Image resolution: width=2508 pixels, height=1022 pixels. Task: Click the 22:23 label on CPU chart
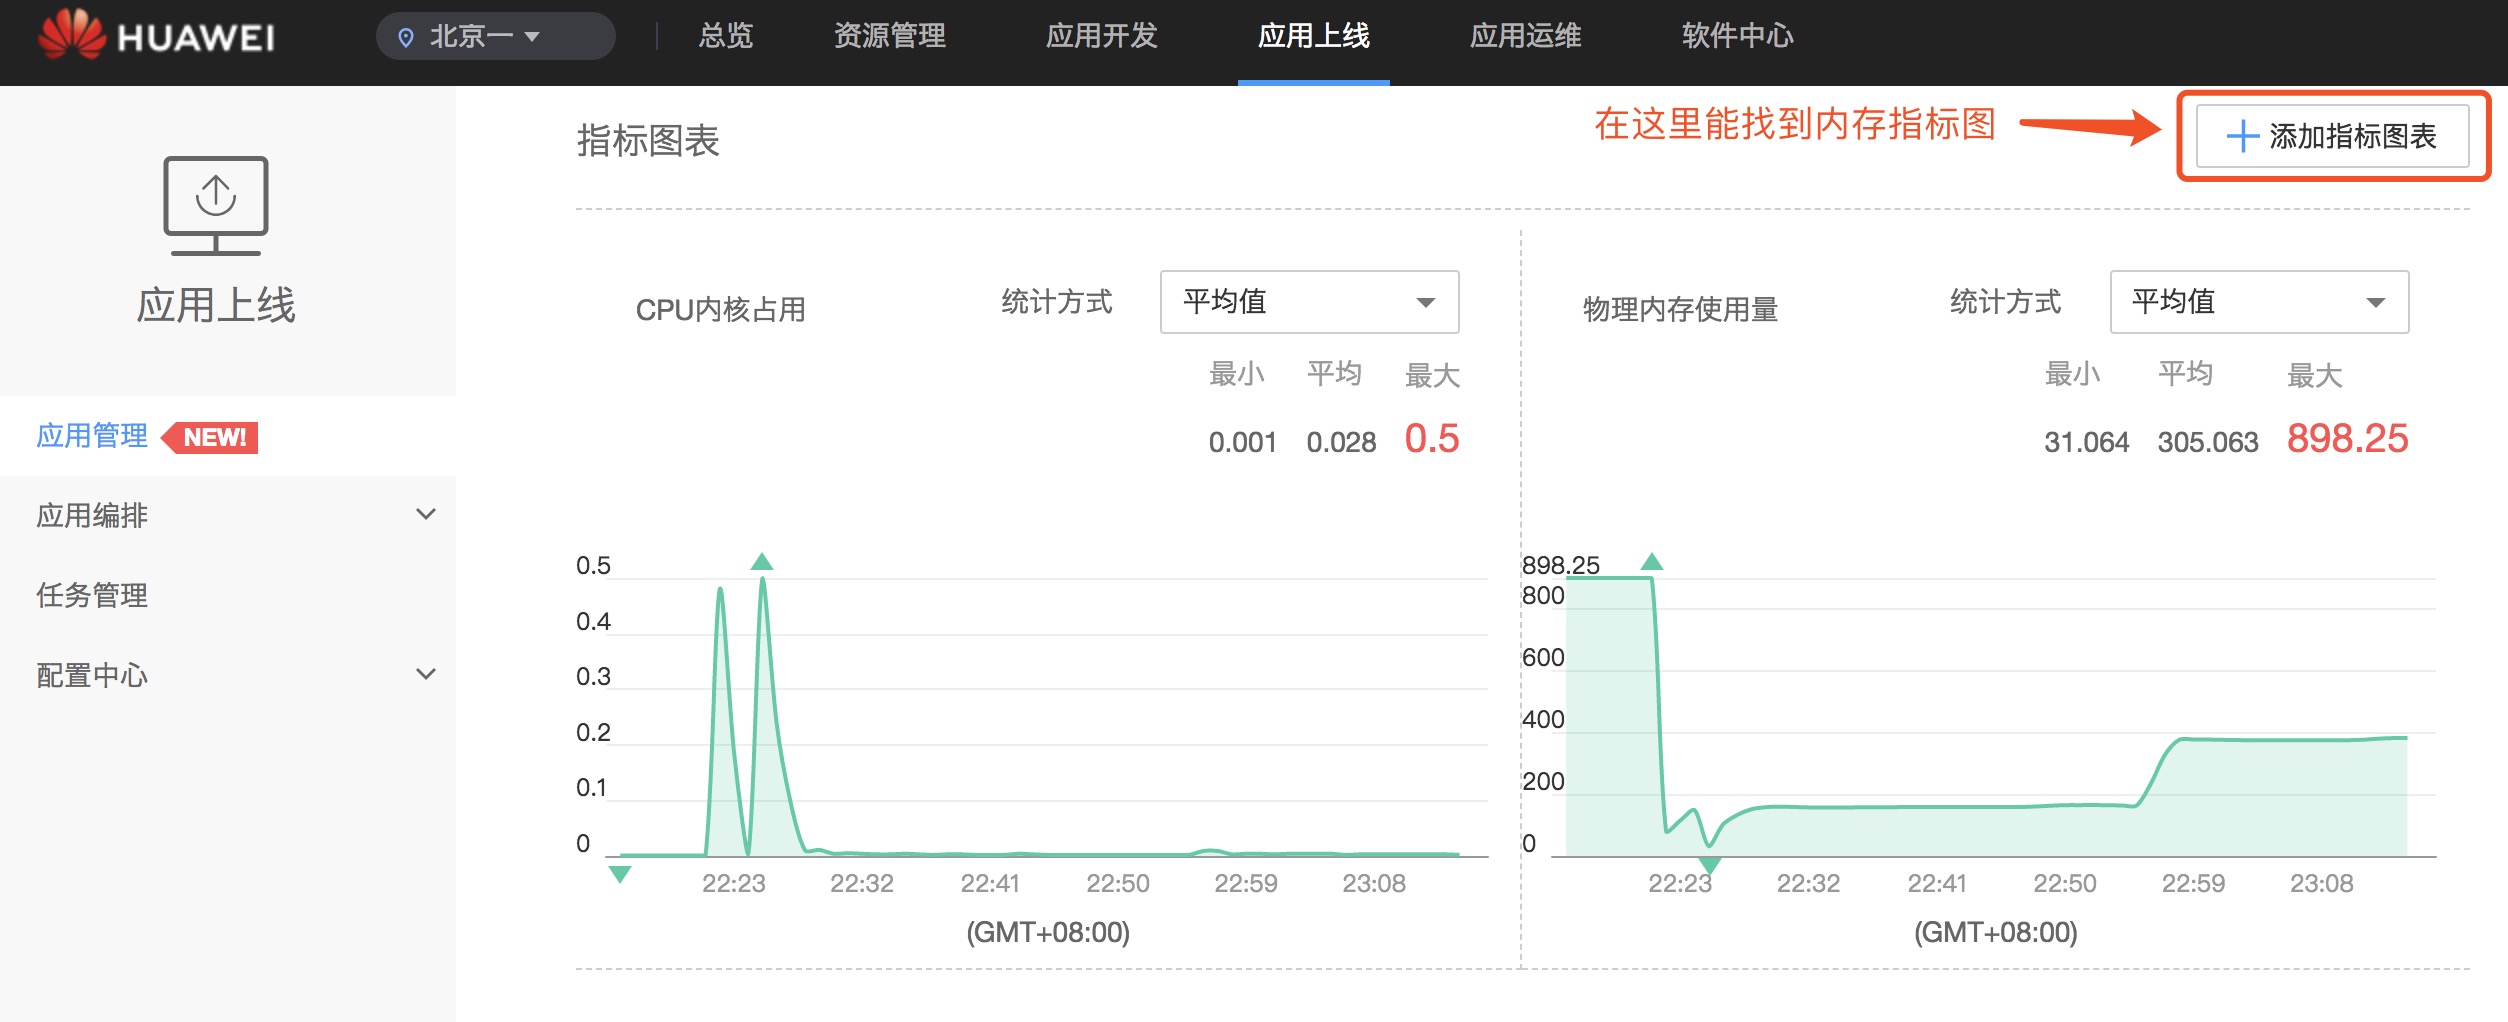tap(733, 884)
